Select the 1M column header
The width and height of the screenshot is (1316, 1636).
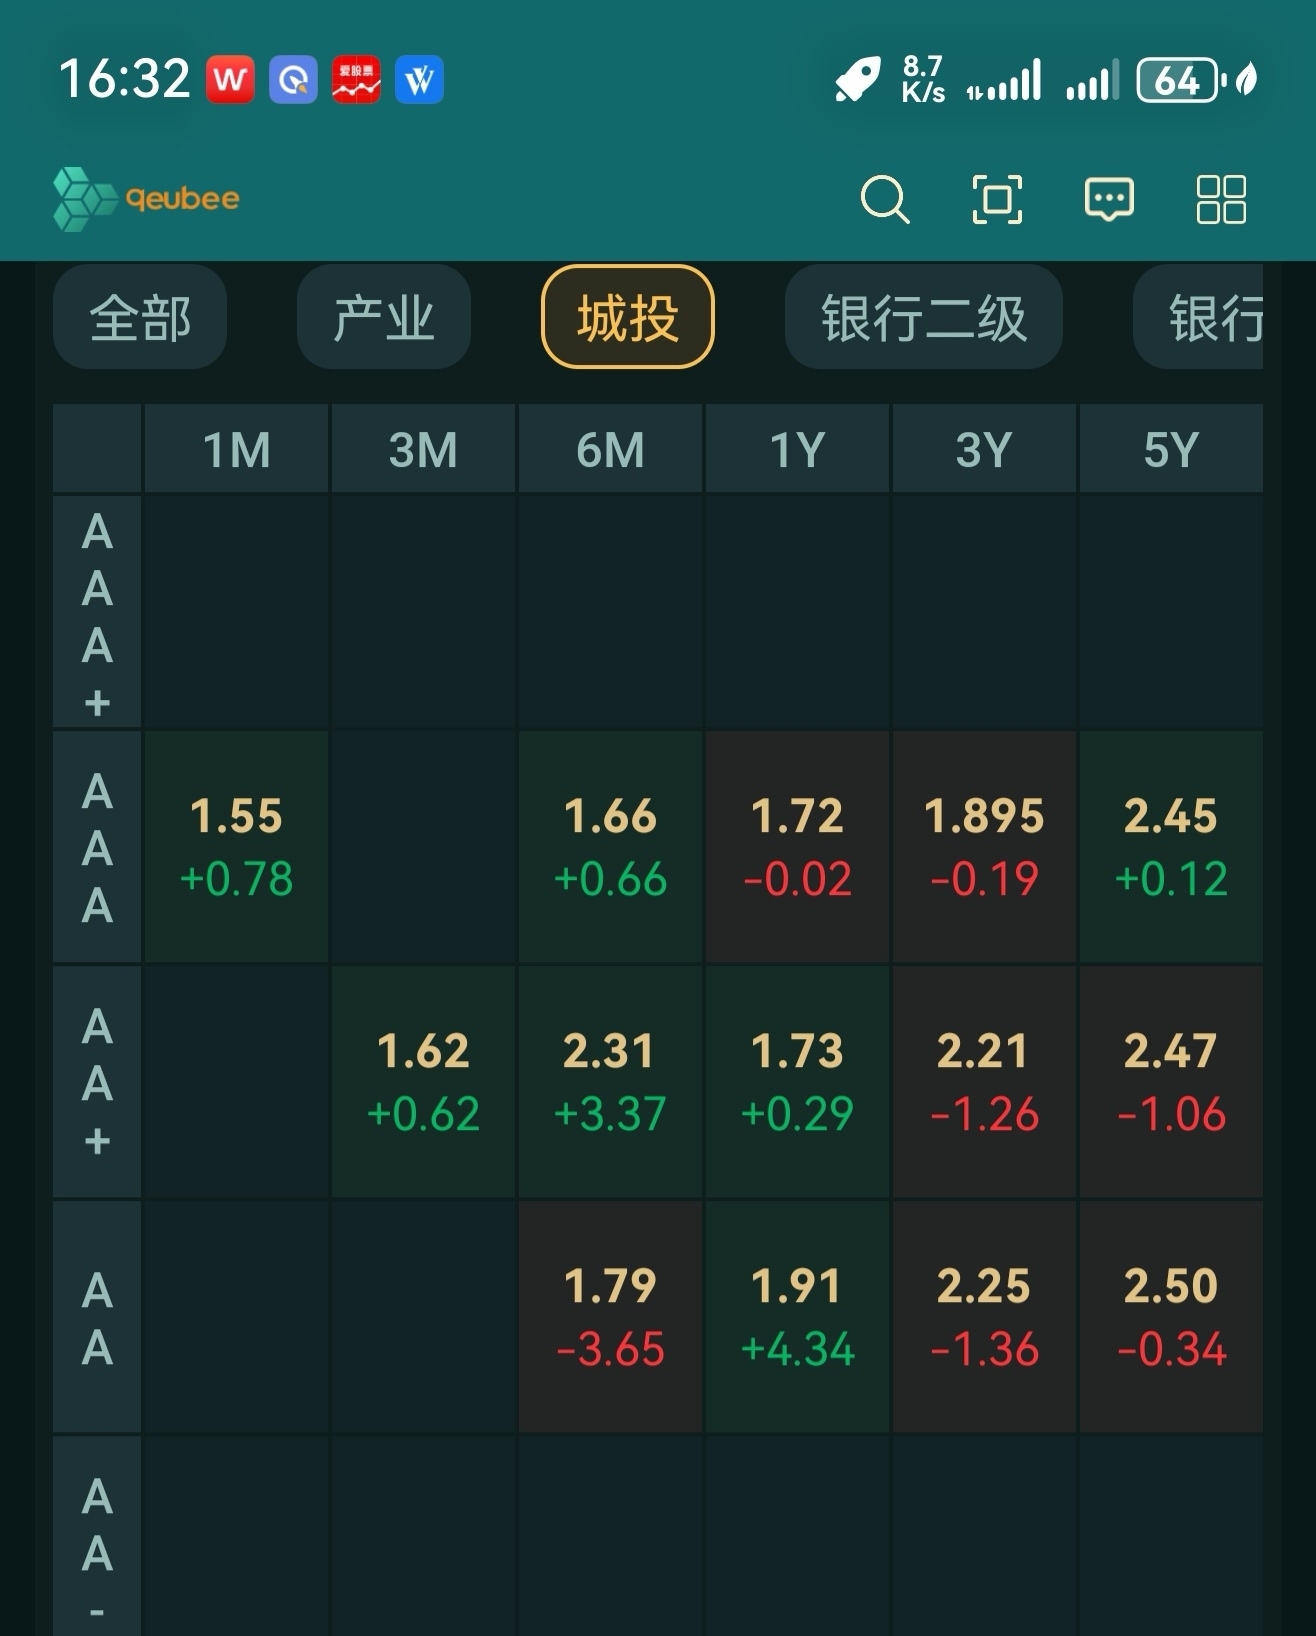point(236,450)
